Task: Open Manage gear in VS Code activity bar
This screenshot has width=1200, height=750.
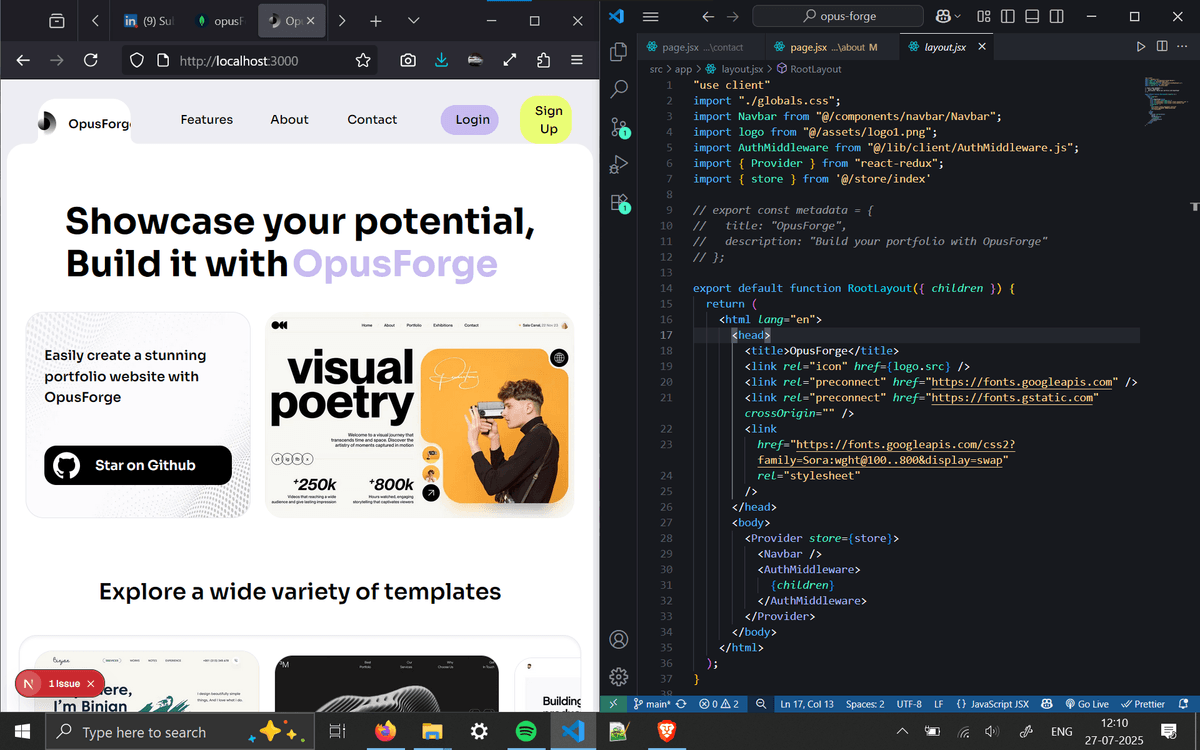Action: pyautogui.click(x=619, y=677)
